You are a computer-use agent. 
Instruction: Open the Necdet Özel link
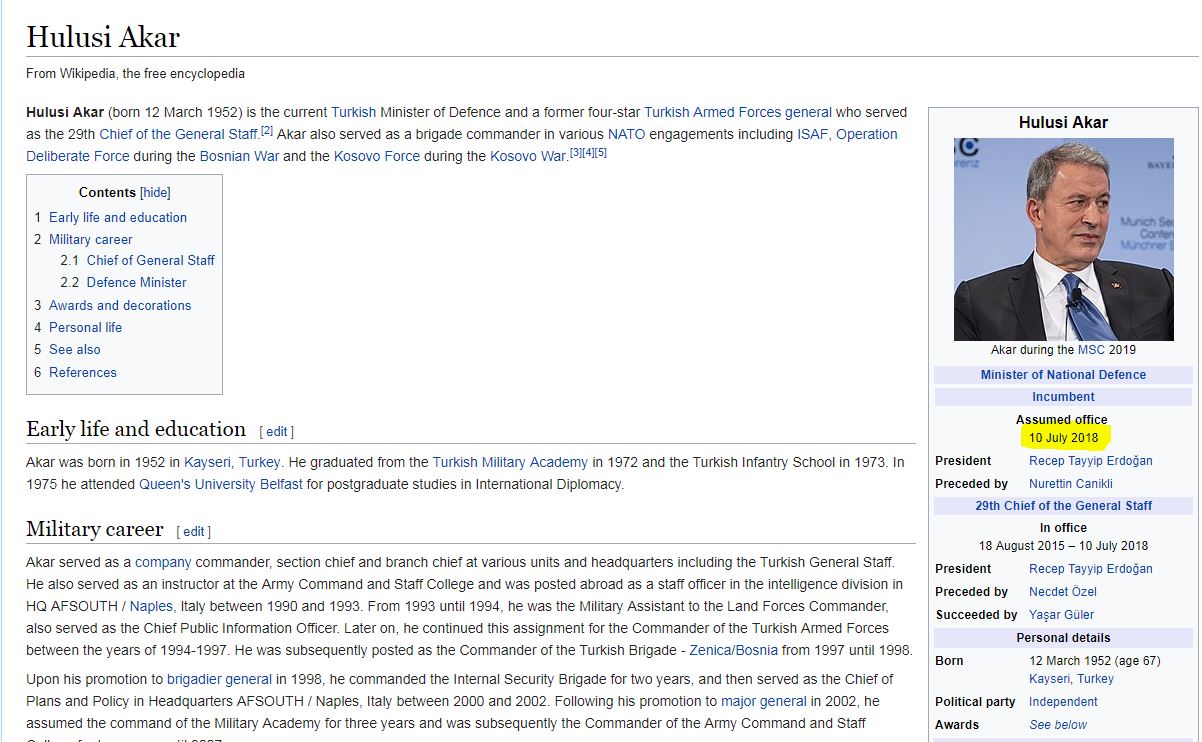(1063, 592)
